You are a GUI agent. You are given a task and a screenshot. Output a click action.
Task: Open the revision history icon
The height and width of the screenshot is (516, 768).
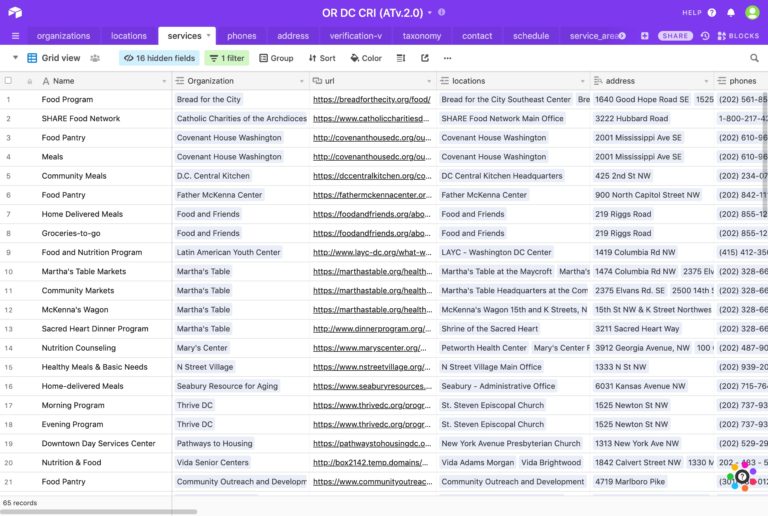pos(705,36)
